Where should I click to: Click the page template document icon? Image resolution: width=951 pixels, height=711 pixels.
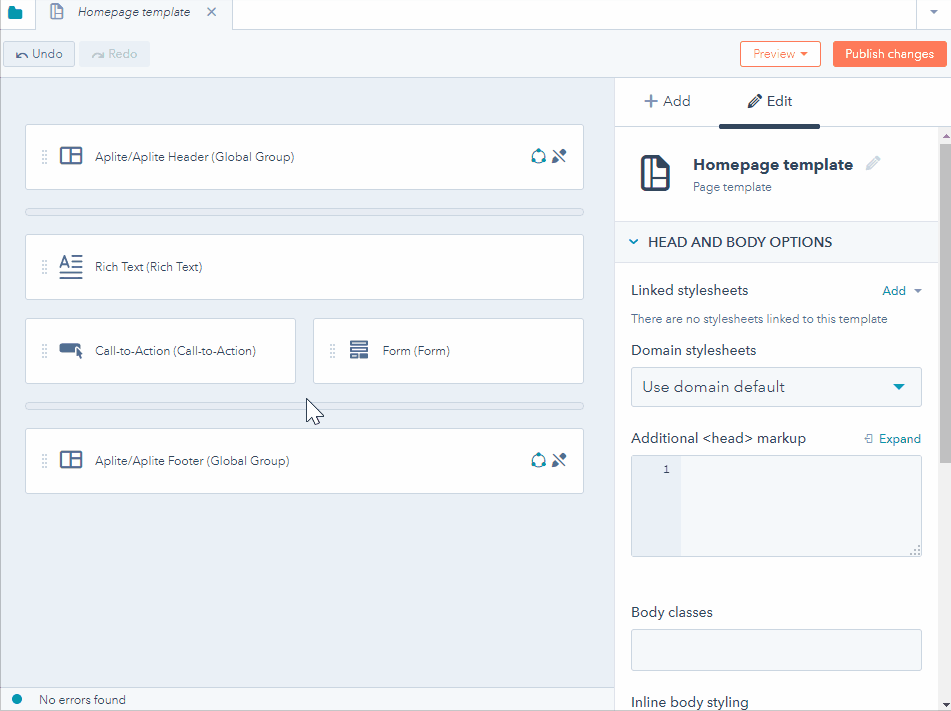655,173
